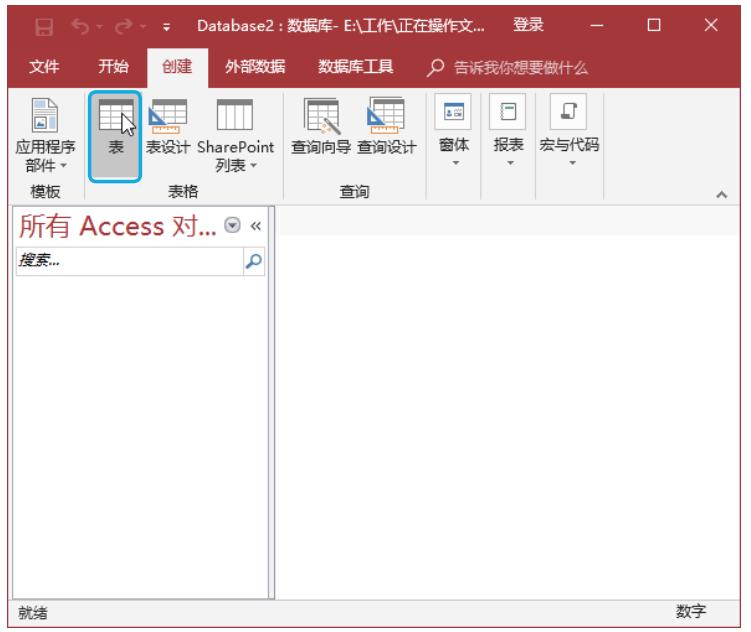Click the magnifier search icon in navigation pane
The width and height of the screenshot is (751, 632).
(x=253, y=261)
